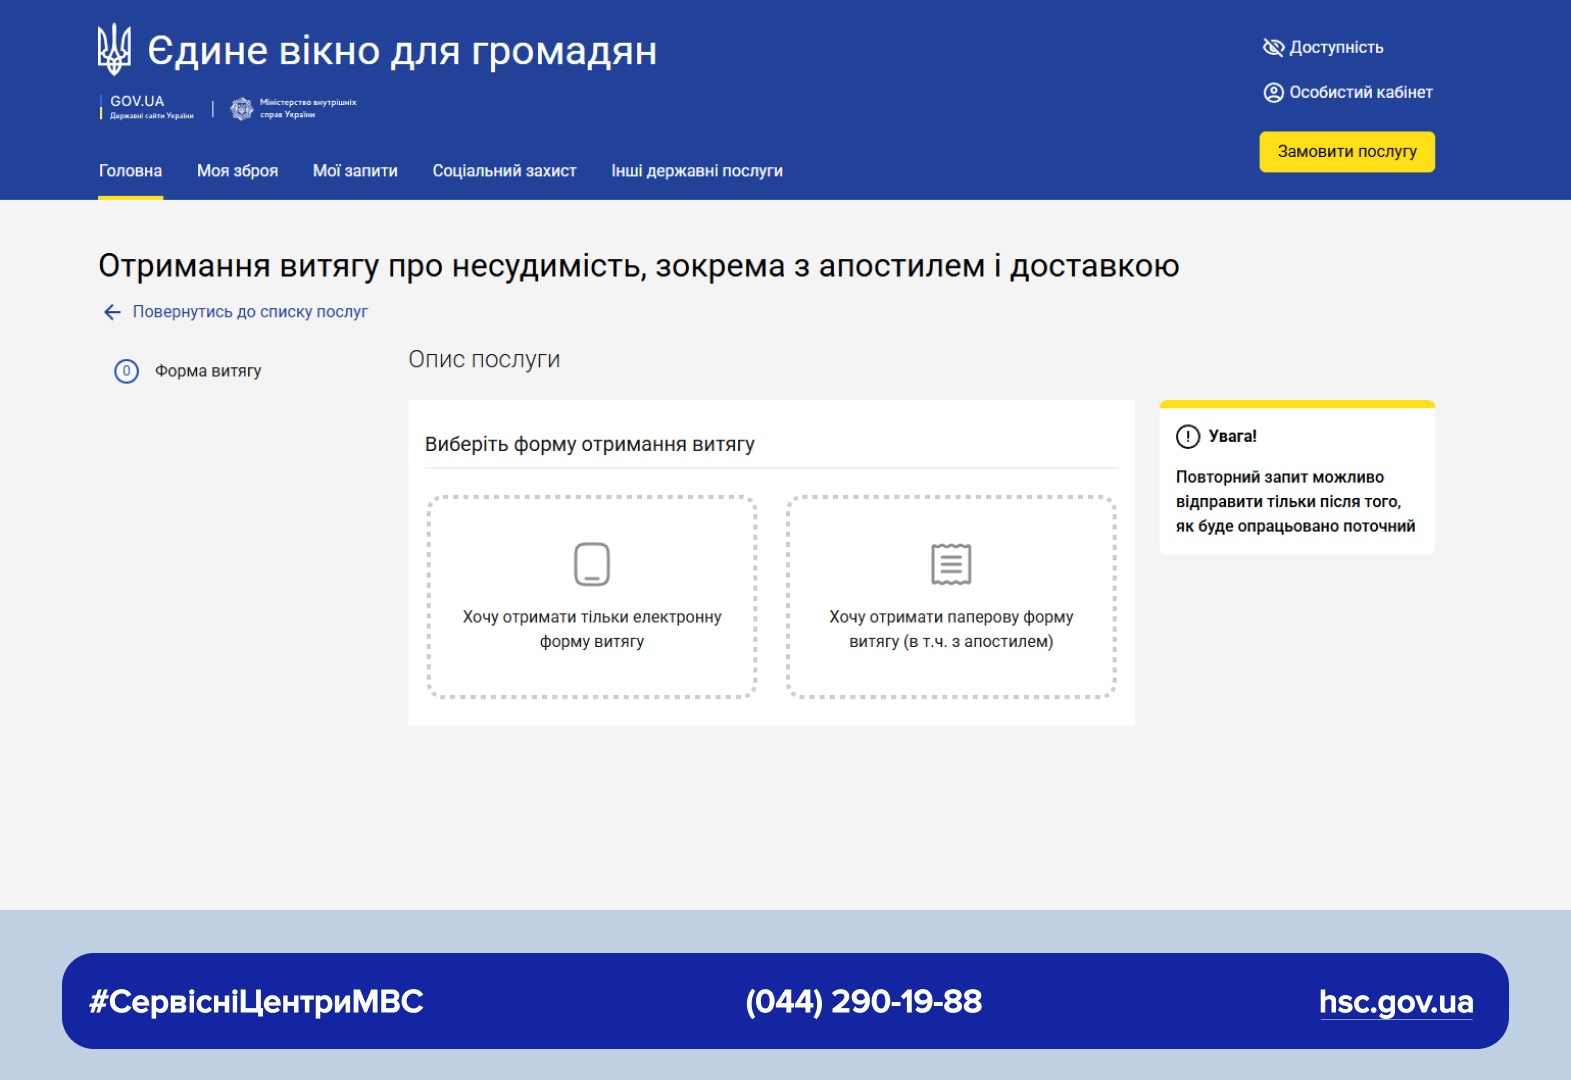
Task: Click the Ukrainian trident emblem logo
Action: pyautogui.click(x=114, y=49)
